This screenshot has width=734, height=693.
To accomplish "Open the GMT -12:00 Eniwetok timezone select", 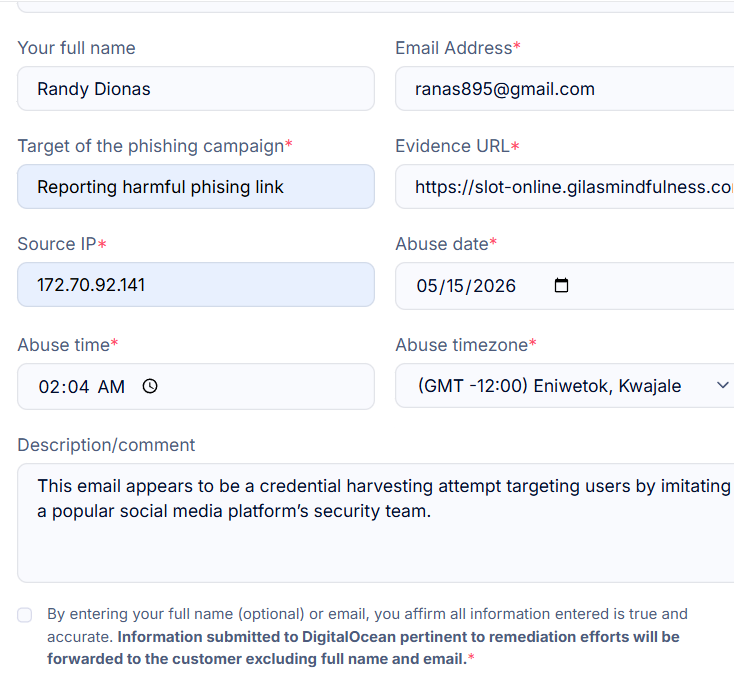I will tap(565, 386).
